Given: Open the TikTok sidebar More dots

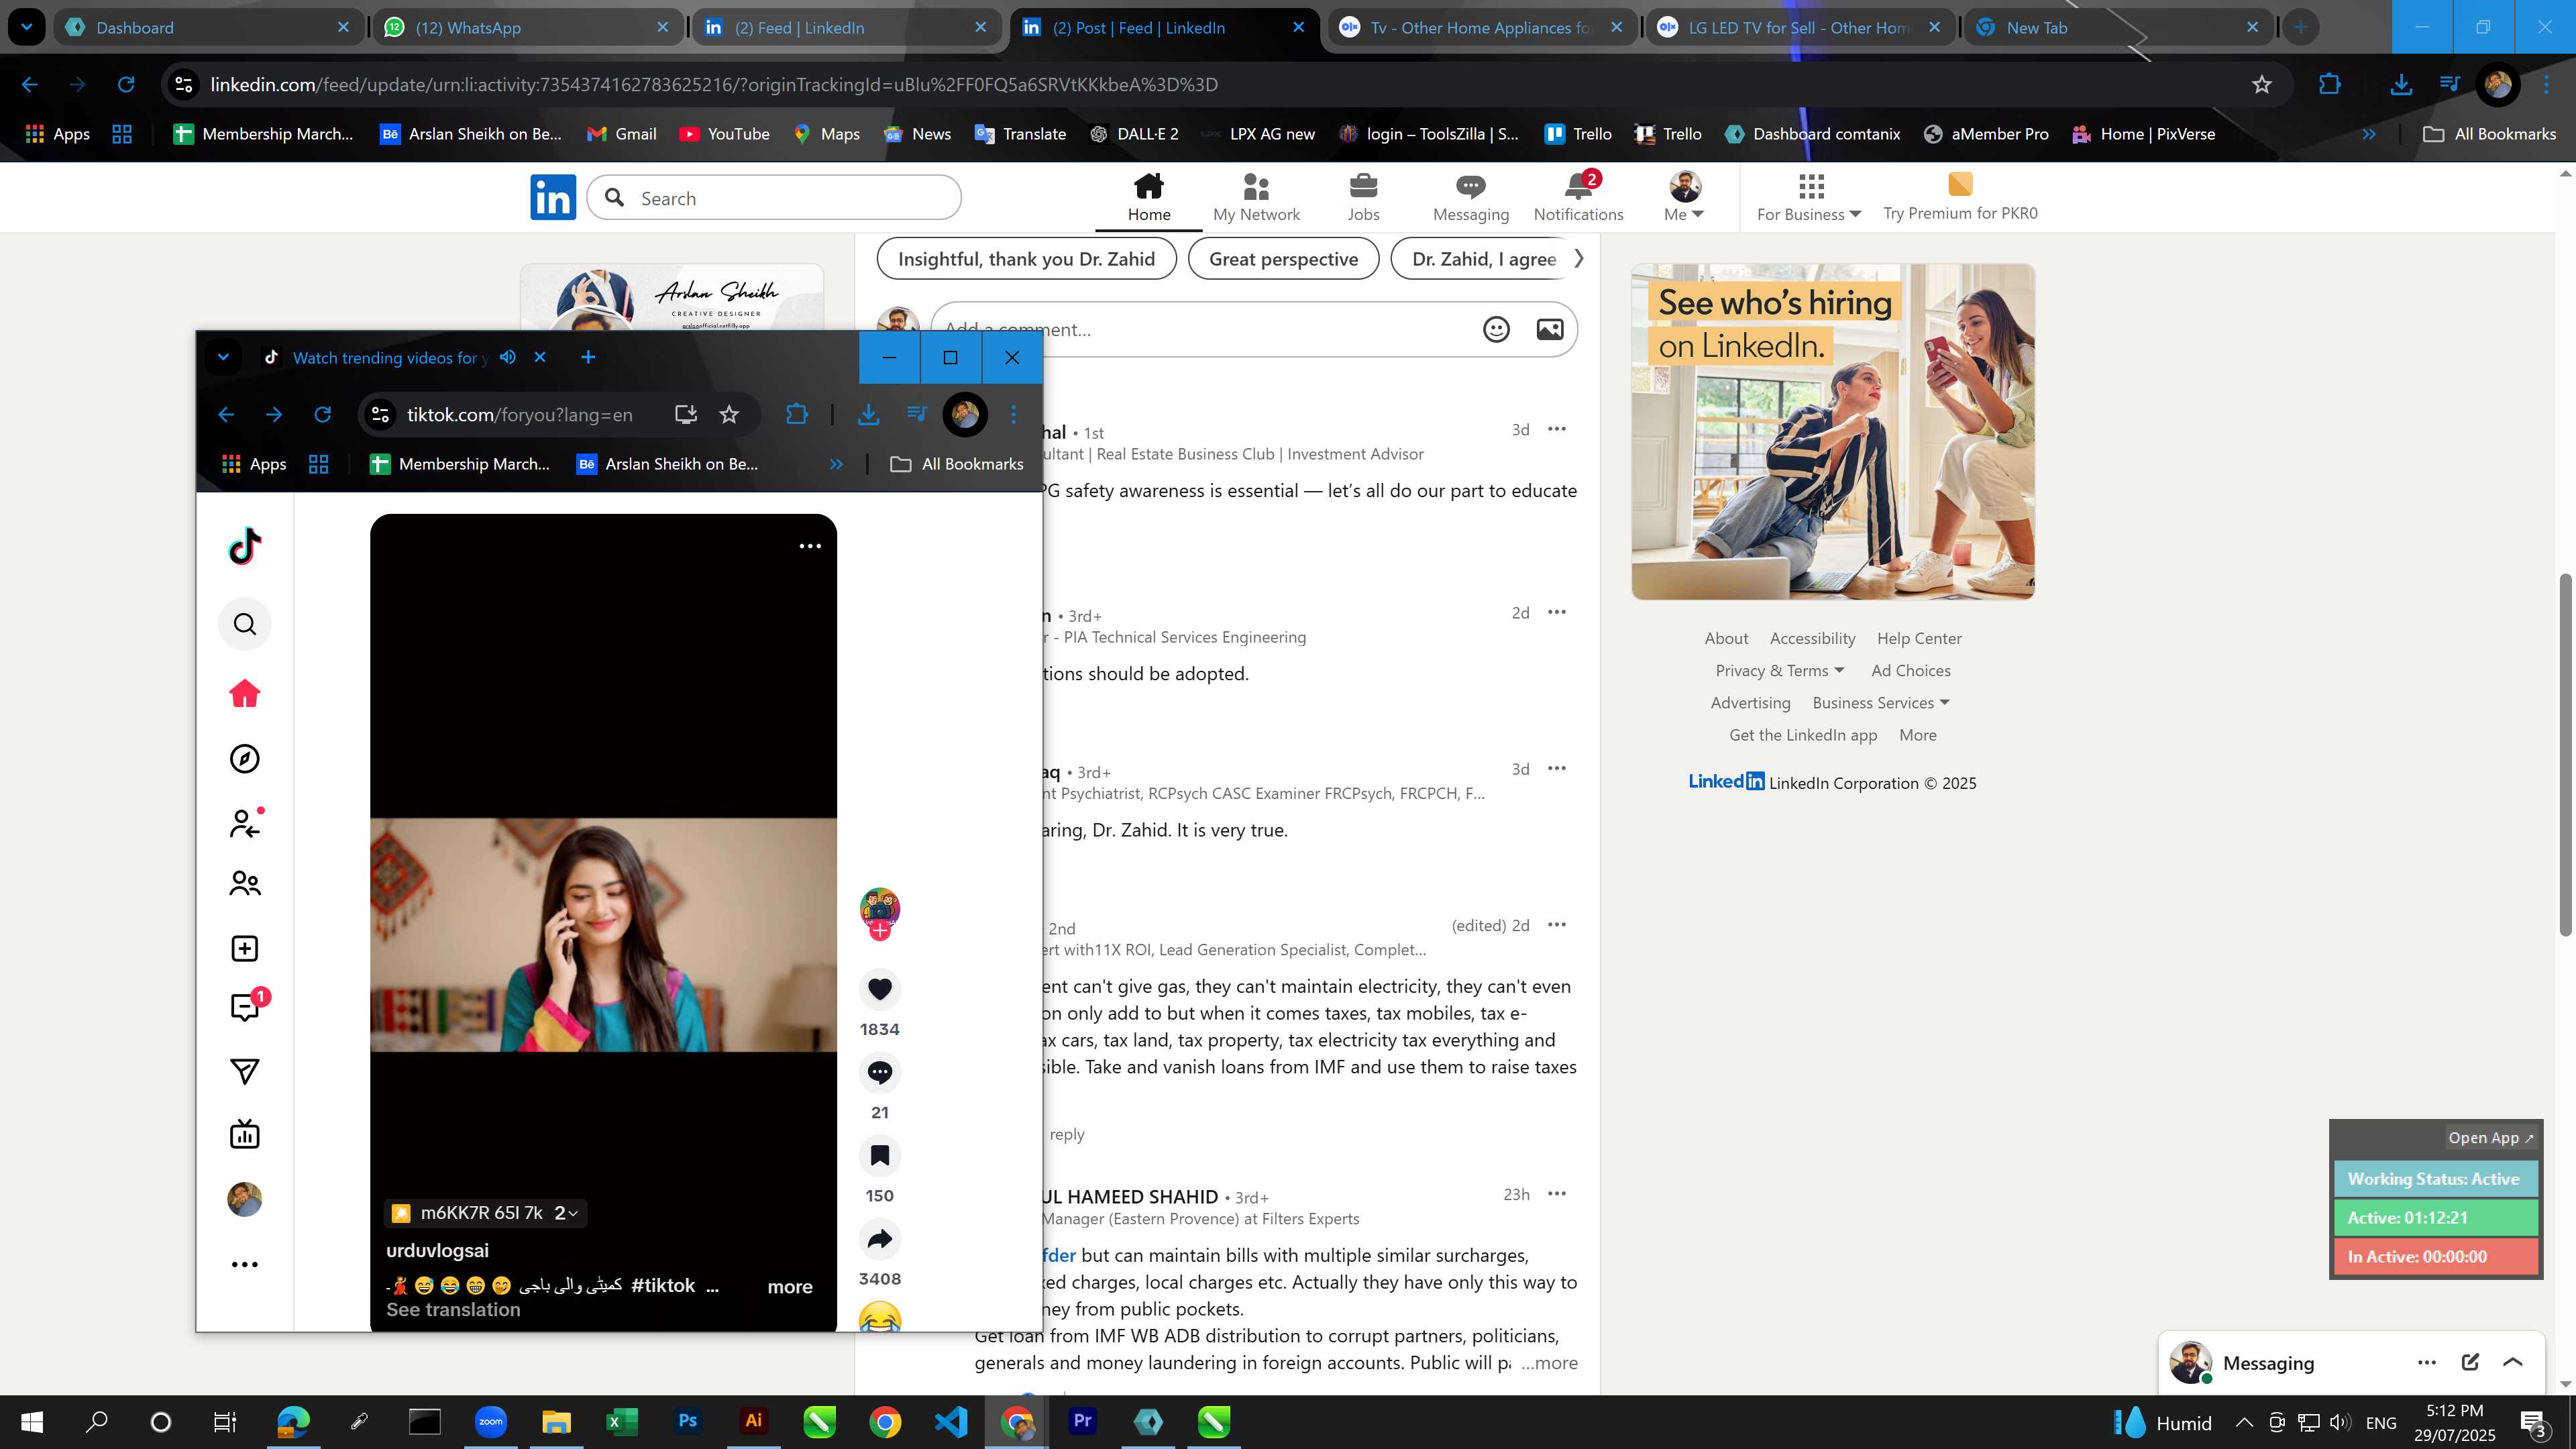Looking at the screenshot, I should [245, 1265].
